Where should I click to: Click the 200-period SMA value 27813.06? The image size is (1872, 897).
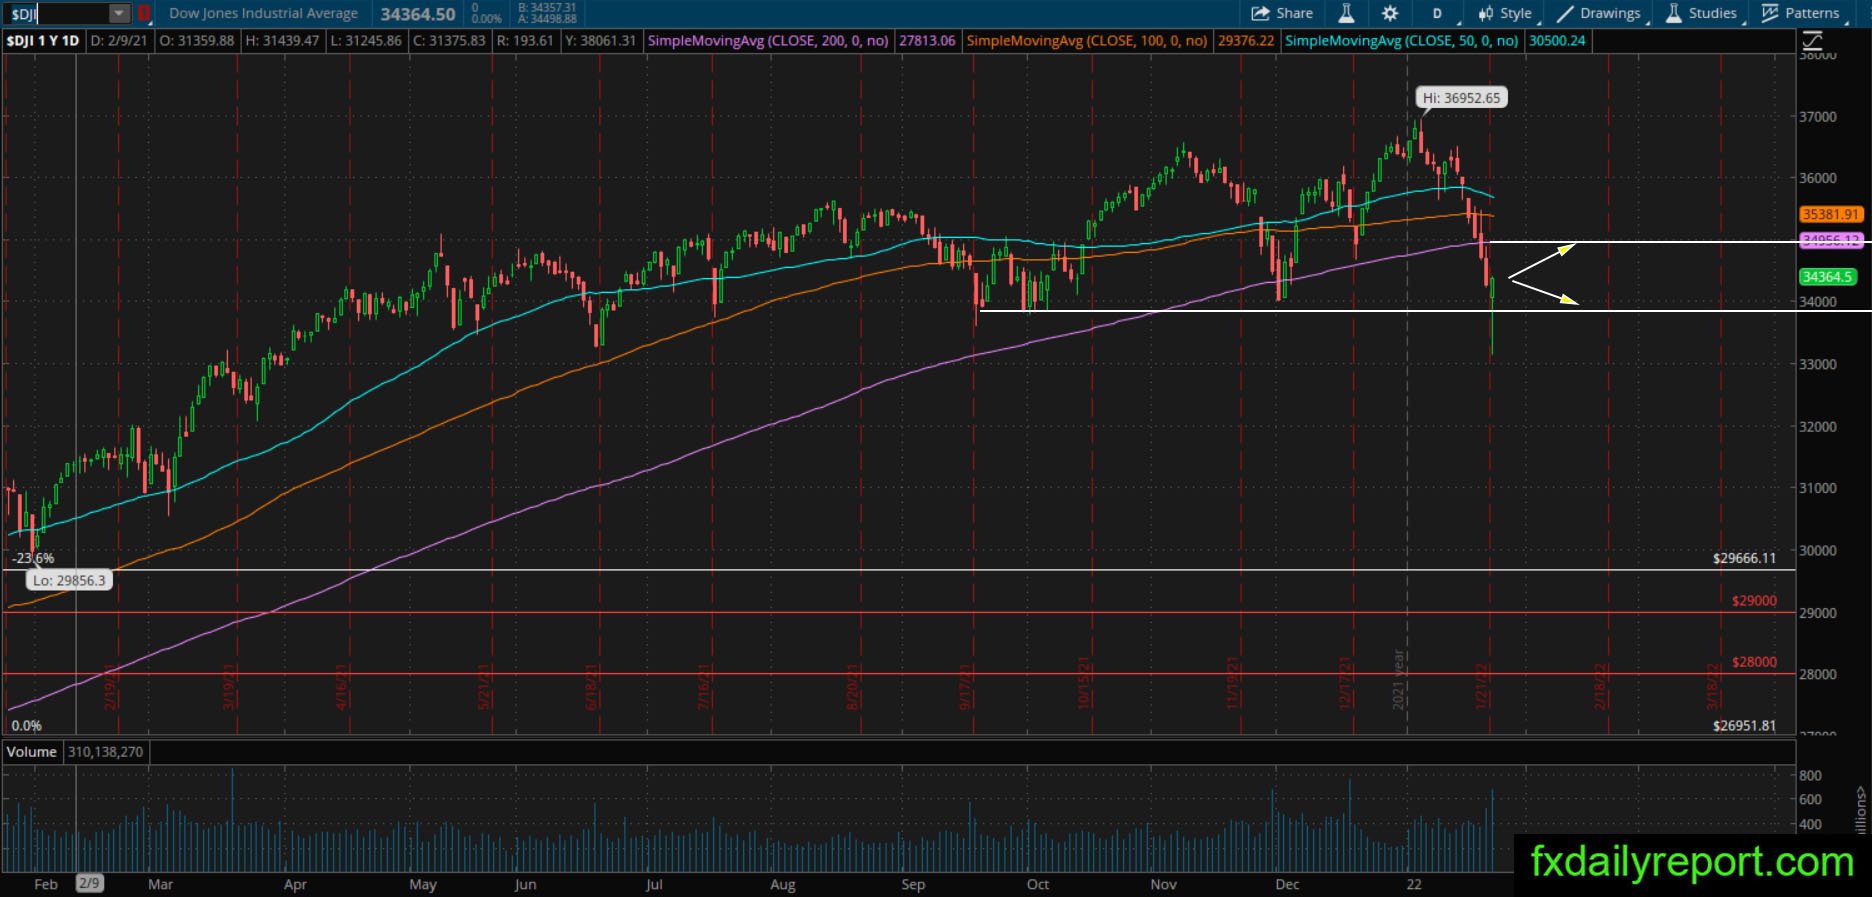click(927, 41)
